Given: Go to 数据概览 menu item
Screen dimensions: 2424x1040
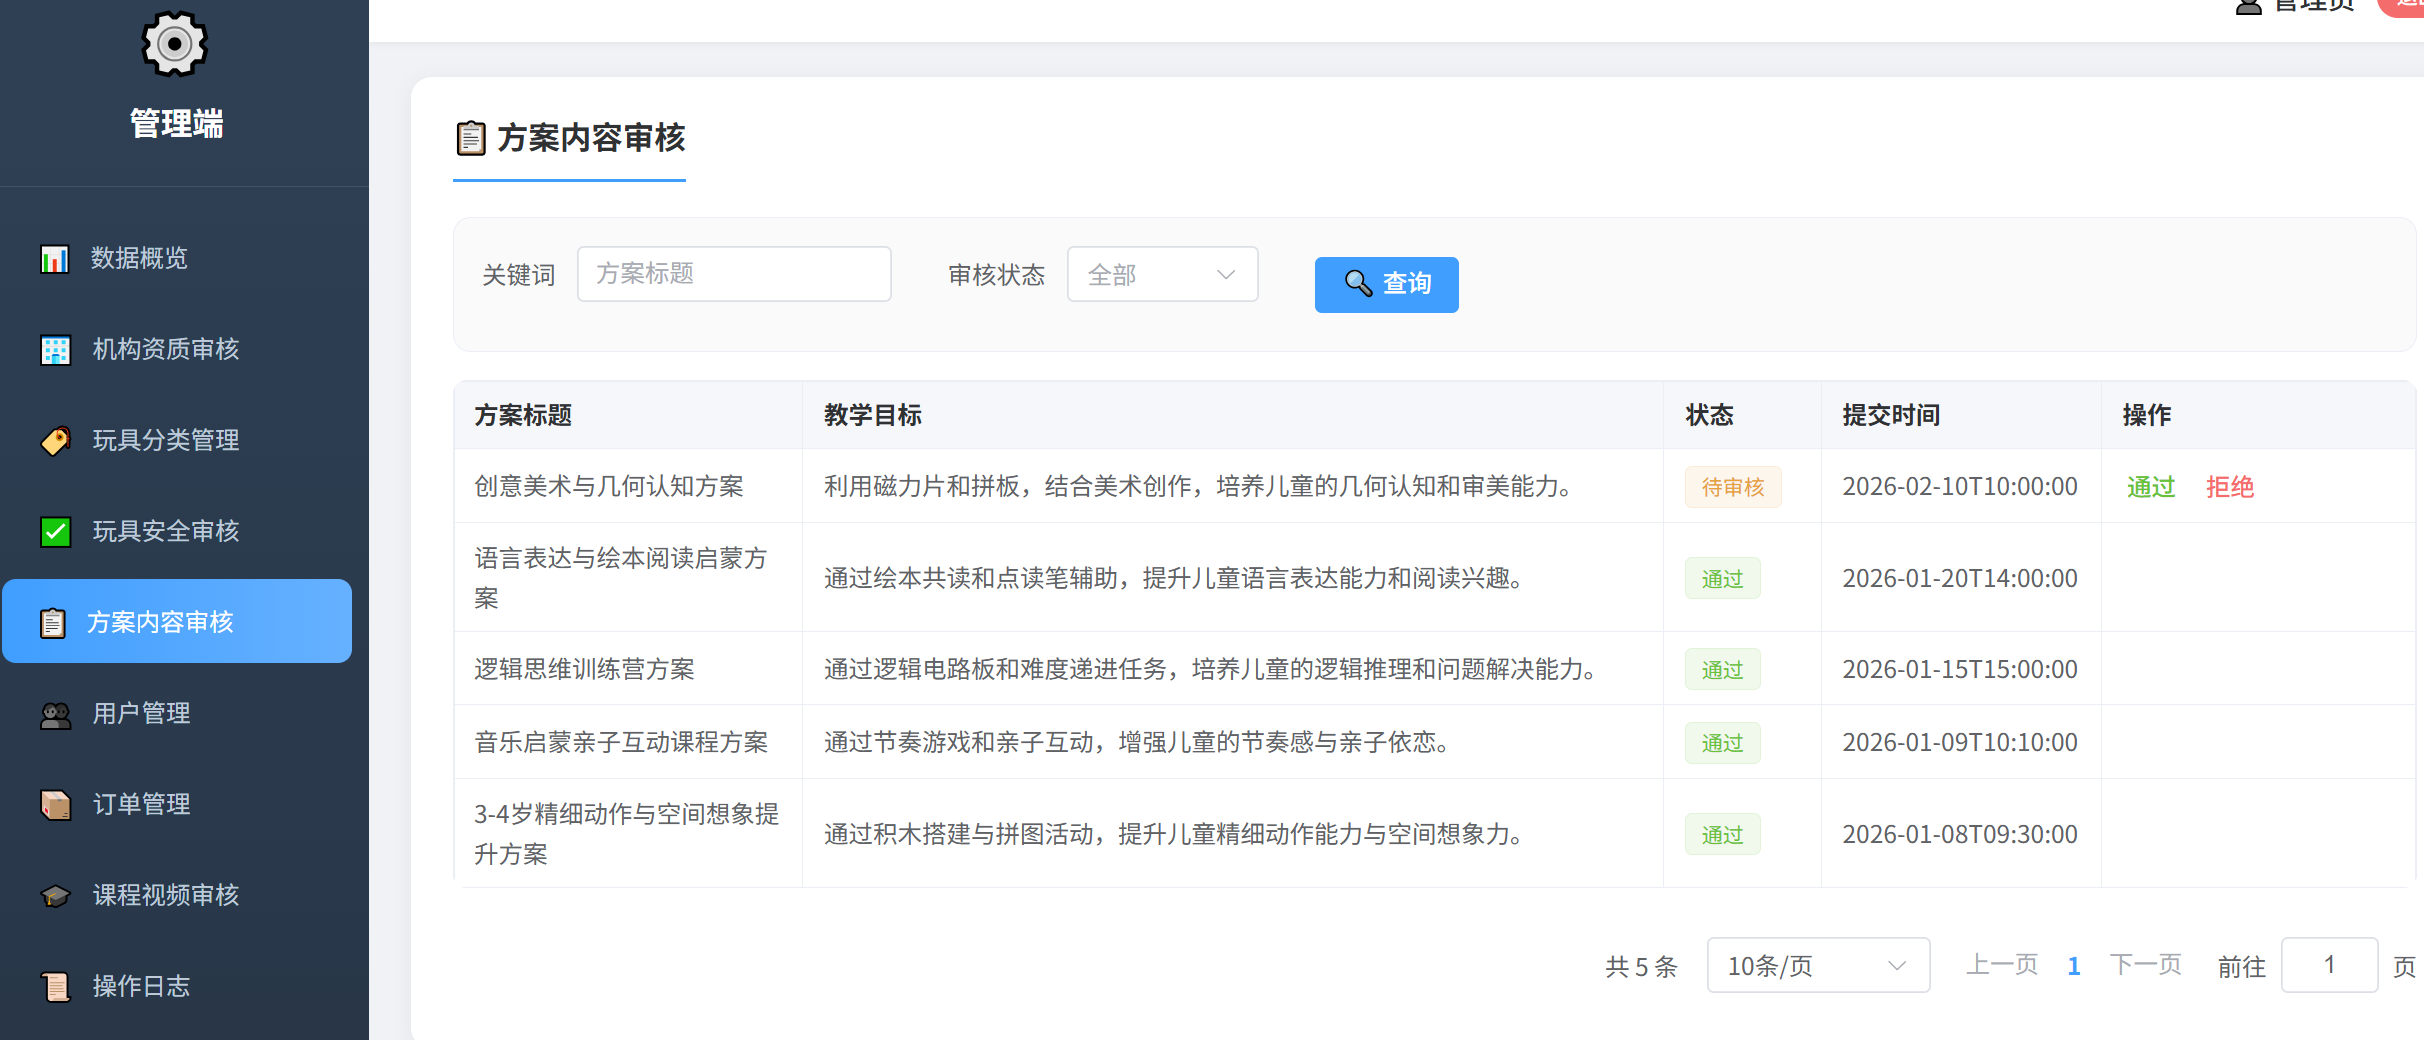Looking at the screenshot, I should [177, 258].
